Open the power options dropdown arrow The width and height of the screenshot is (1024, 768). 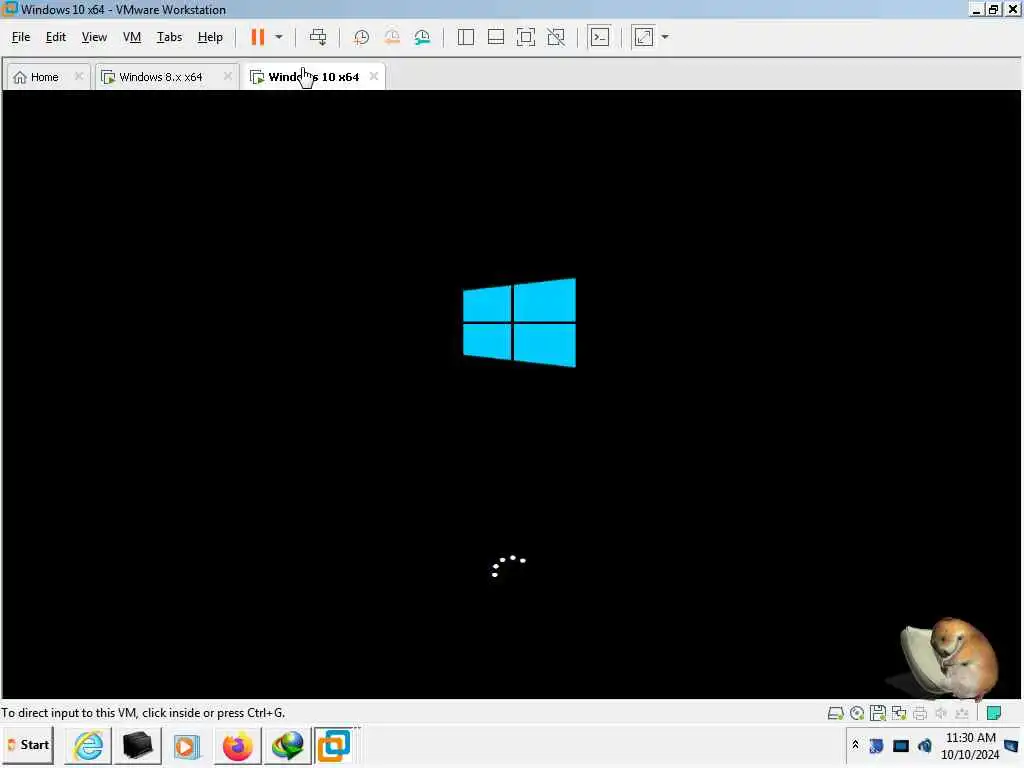[279, 37]
